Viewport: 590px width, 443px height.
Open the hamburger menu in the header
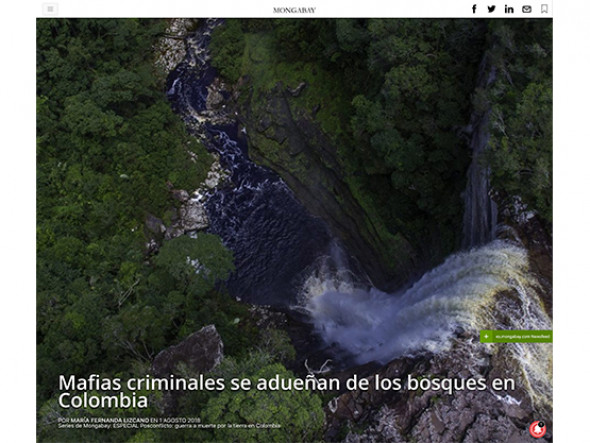50,9
